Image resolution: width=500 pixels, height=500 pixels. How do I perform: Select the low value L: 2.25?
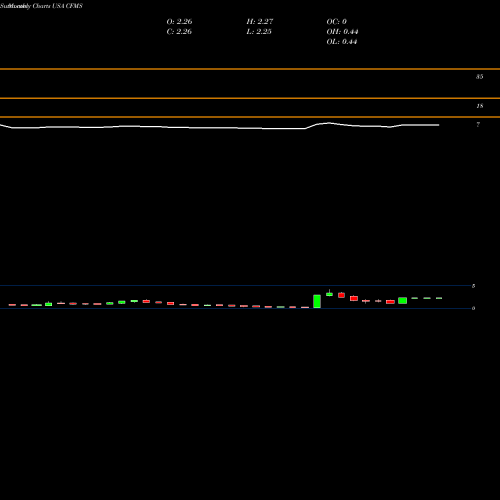pyautogui.click(x=259, y=32)
